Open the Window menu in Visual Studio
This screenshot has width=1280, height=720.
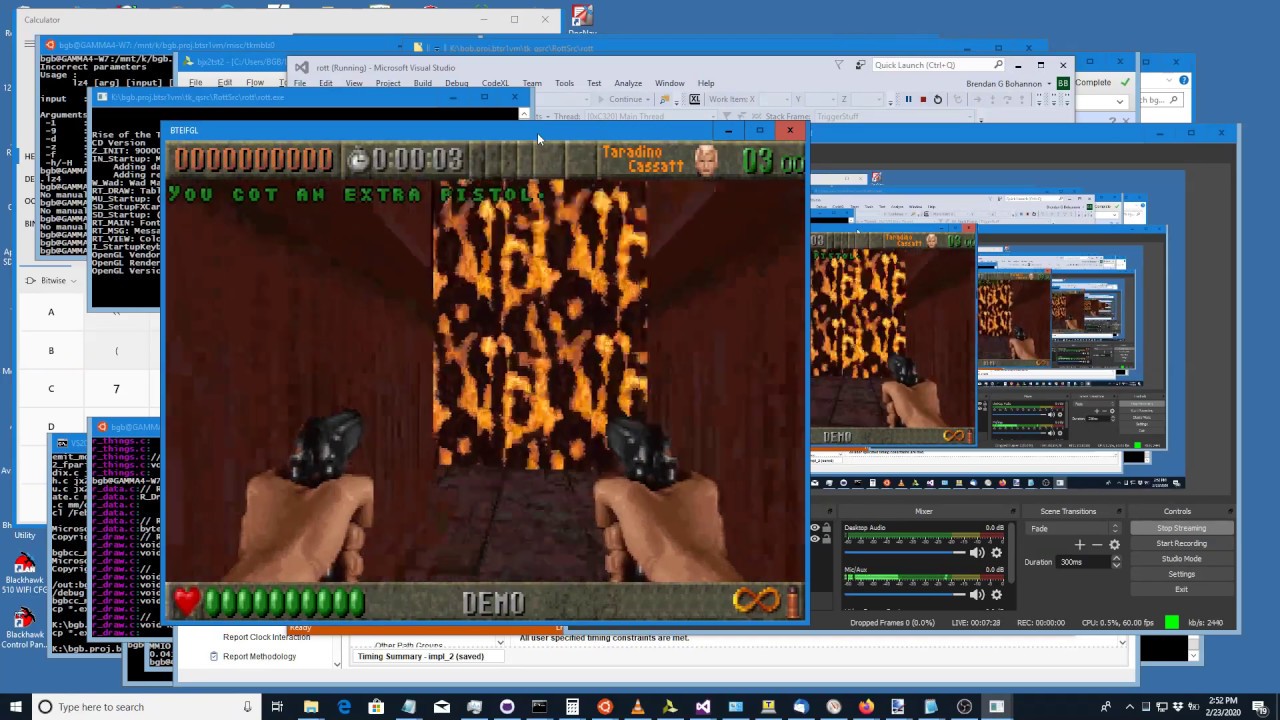coord(670,83)
